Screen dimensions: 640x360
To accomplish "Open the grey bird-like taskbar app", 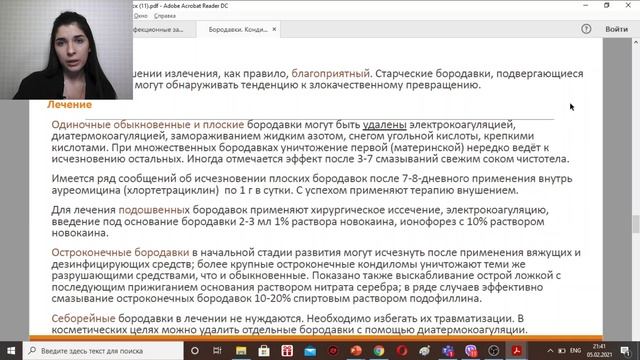I will [x=425, y=351].
